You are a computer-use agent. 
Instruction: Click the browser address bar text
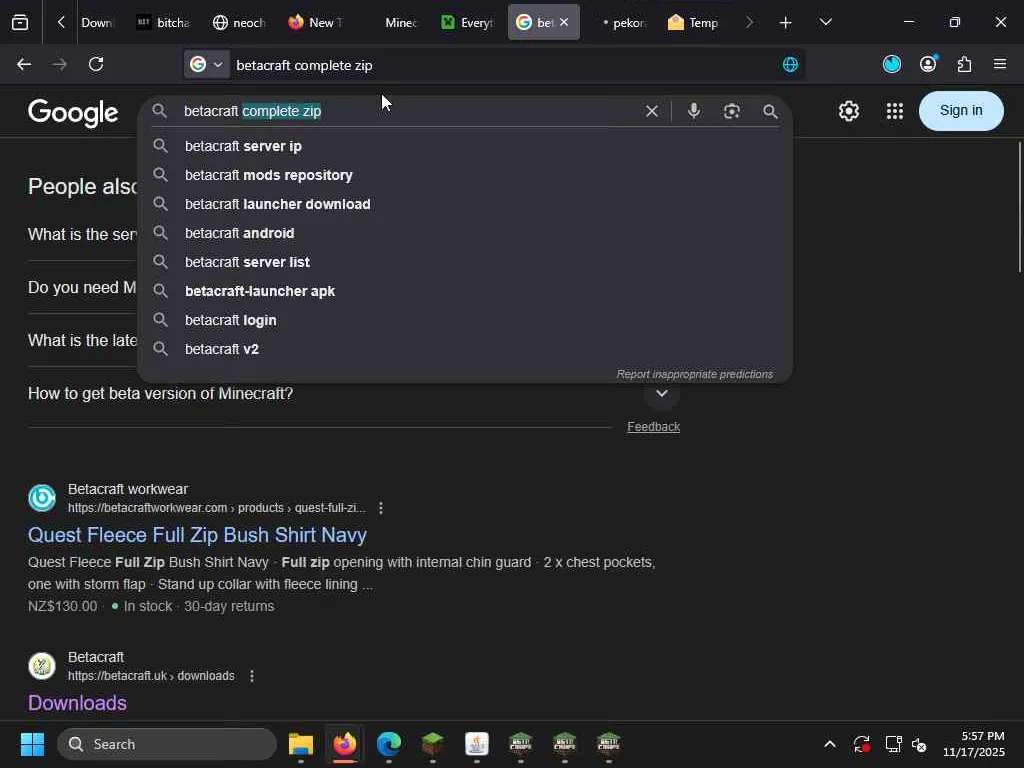(304, 65)
